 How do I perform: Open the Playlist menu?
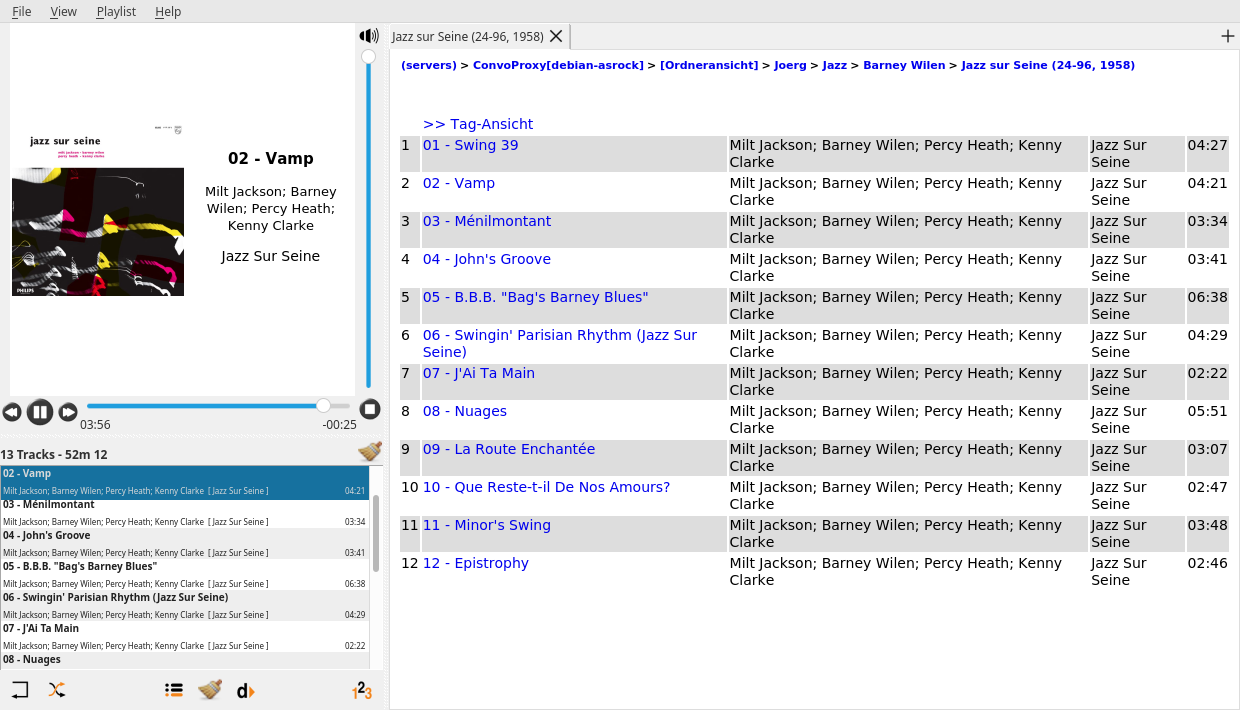116,11
